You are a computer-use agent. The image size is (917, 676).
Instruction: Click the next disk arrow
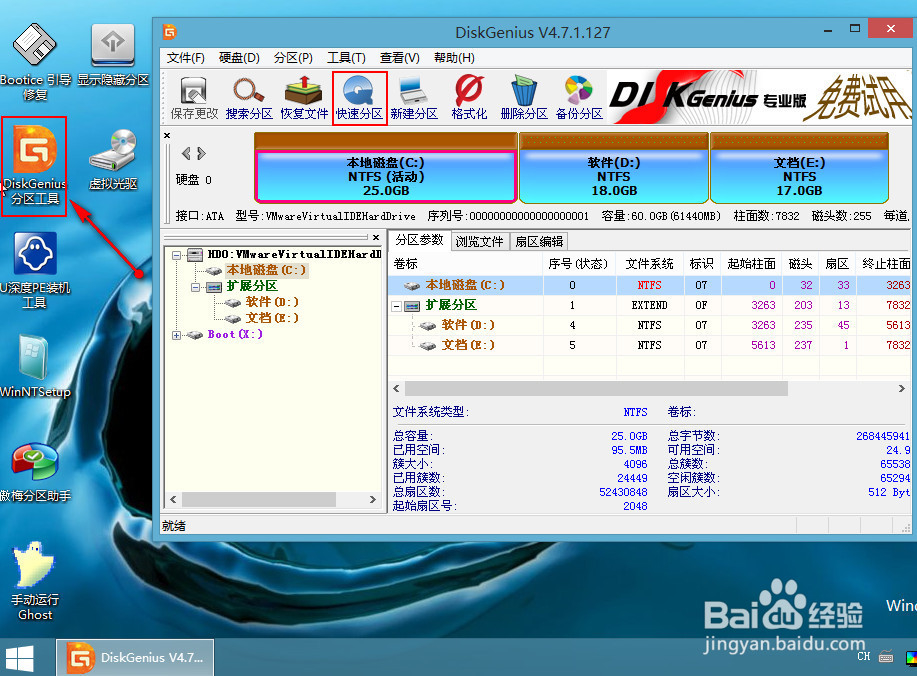point(202,154)
